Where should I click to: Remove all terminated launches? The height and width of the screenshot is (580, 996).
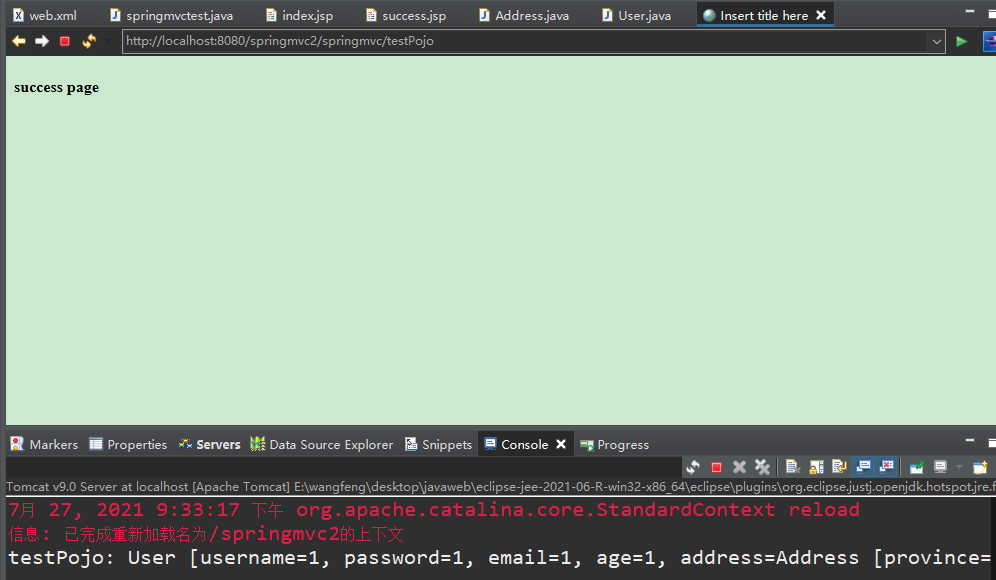[762, 468]
